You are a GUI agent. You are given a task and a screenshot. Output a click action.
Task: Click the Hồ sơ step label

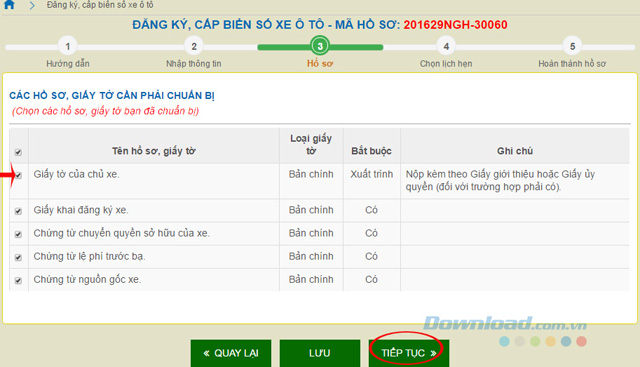[x=320, y=64]
